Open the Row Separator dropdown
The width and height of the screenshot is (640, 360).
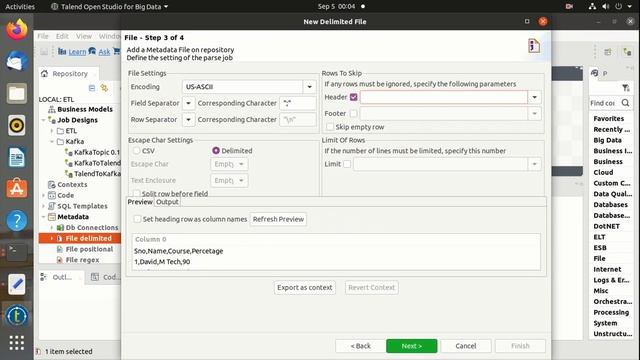pos(189,120)
